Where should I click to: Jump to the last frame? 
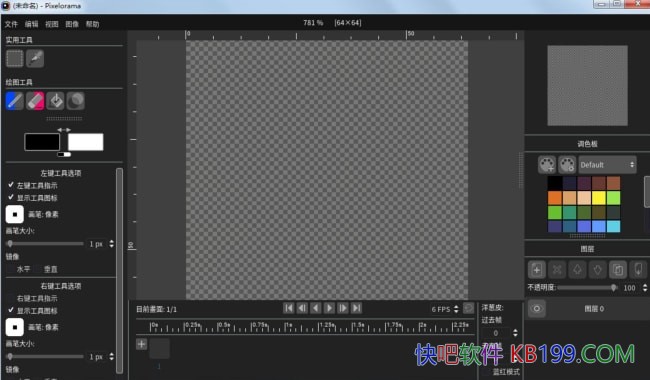(356, 308)
